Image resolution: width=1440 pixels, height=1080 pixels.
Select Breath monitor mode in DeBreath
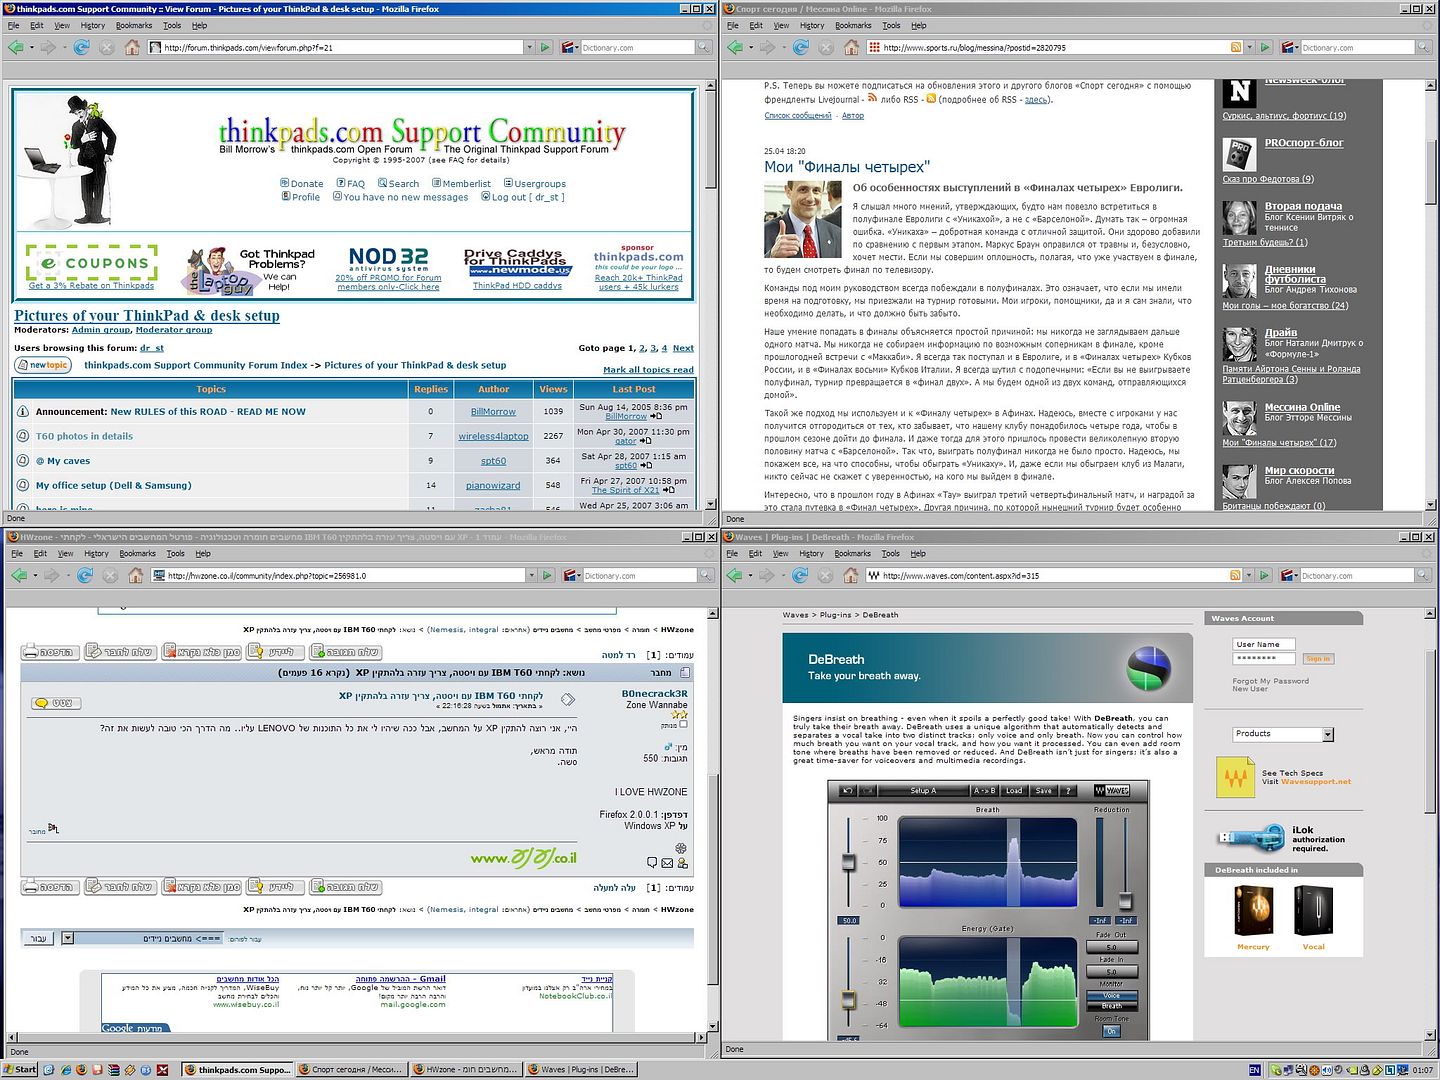click(1112, 1006)
